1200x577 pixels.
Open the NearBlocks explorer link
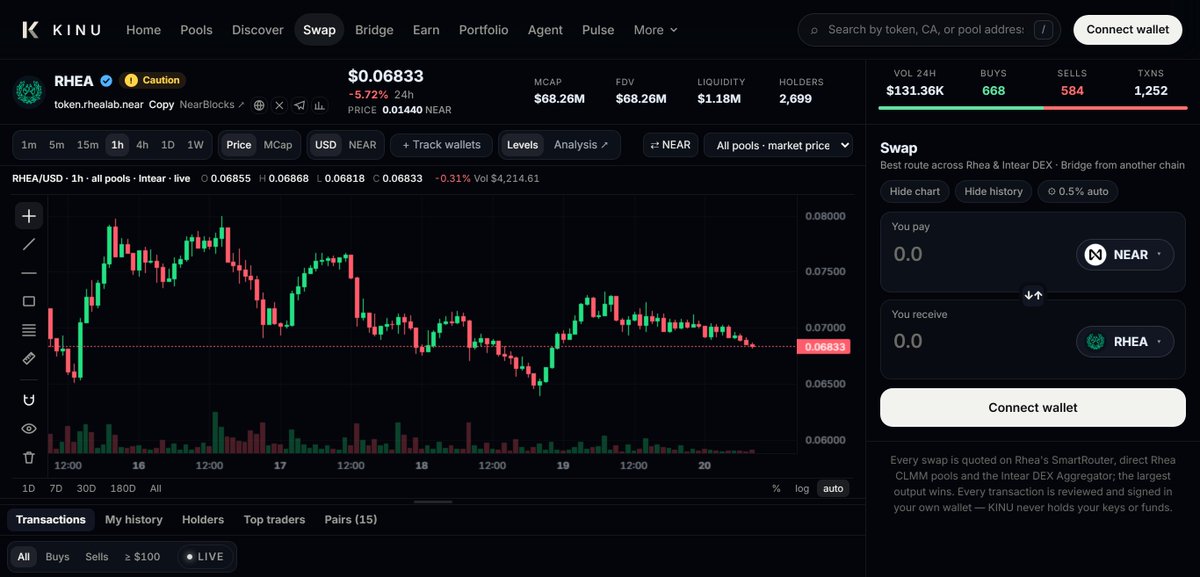click(x=212, y=104)
